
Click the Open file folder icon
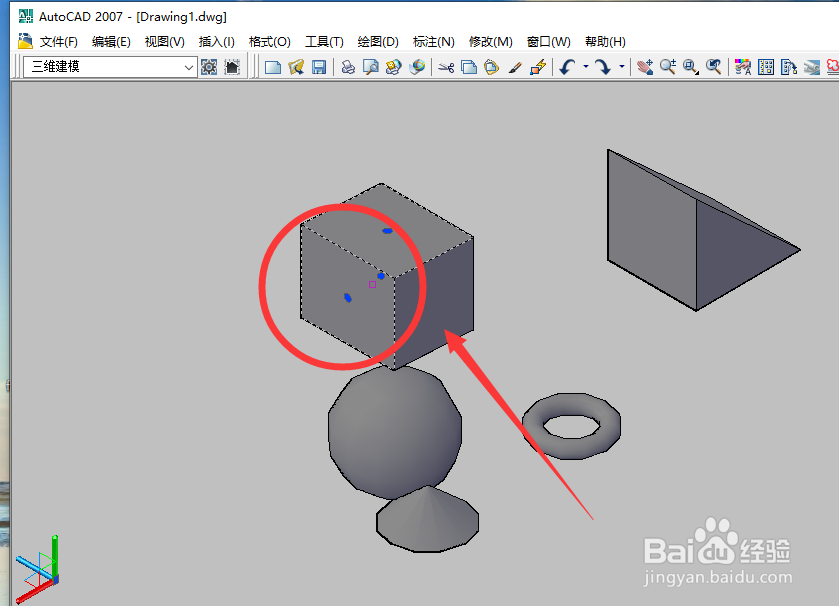tap(296, 67)
